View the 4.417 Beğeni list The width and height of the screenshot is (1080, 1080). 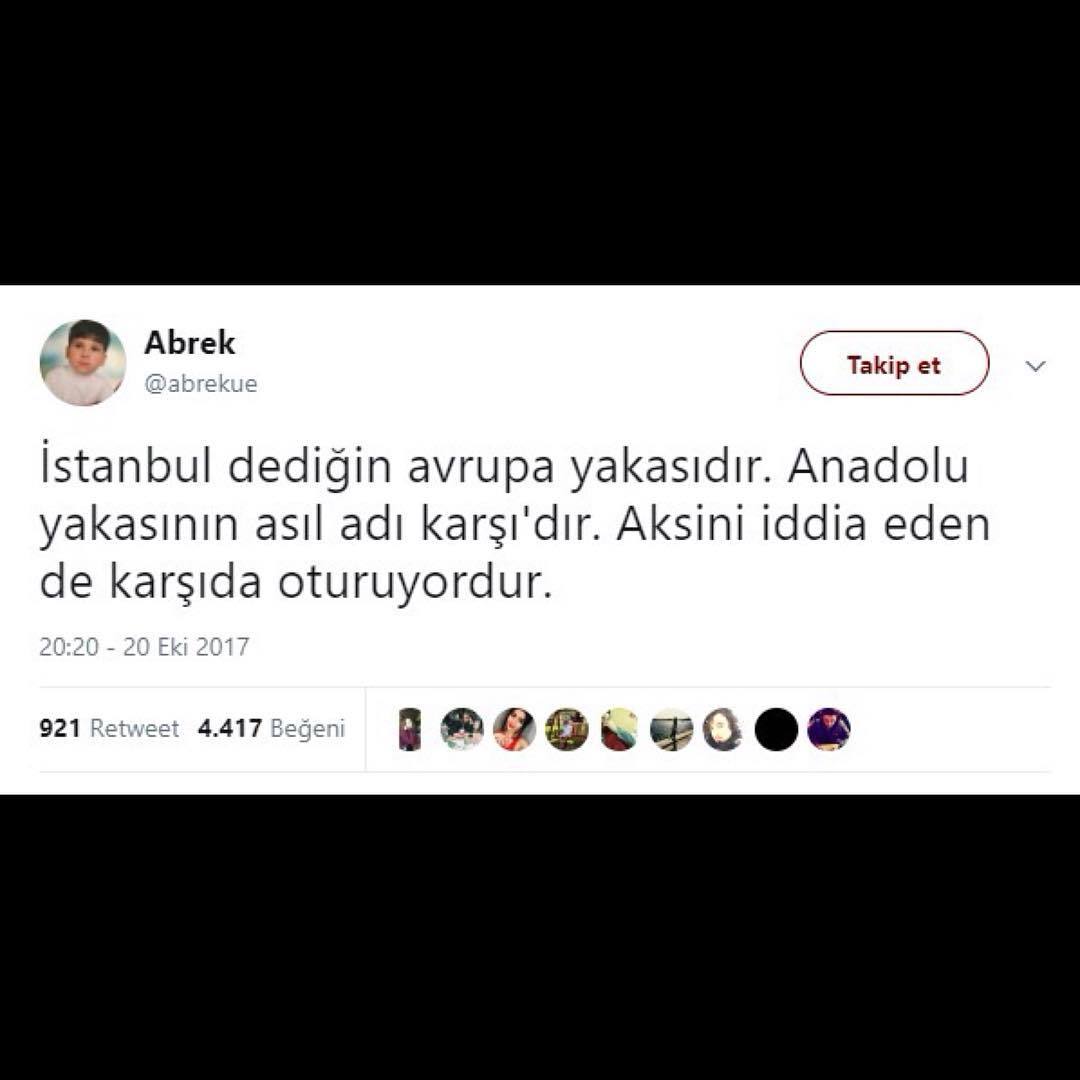271,728
